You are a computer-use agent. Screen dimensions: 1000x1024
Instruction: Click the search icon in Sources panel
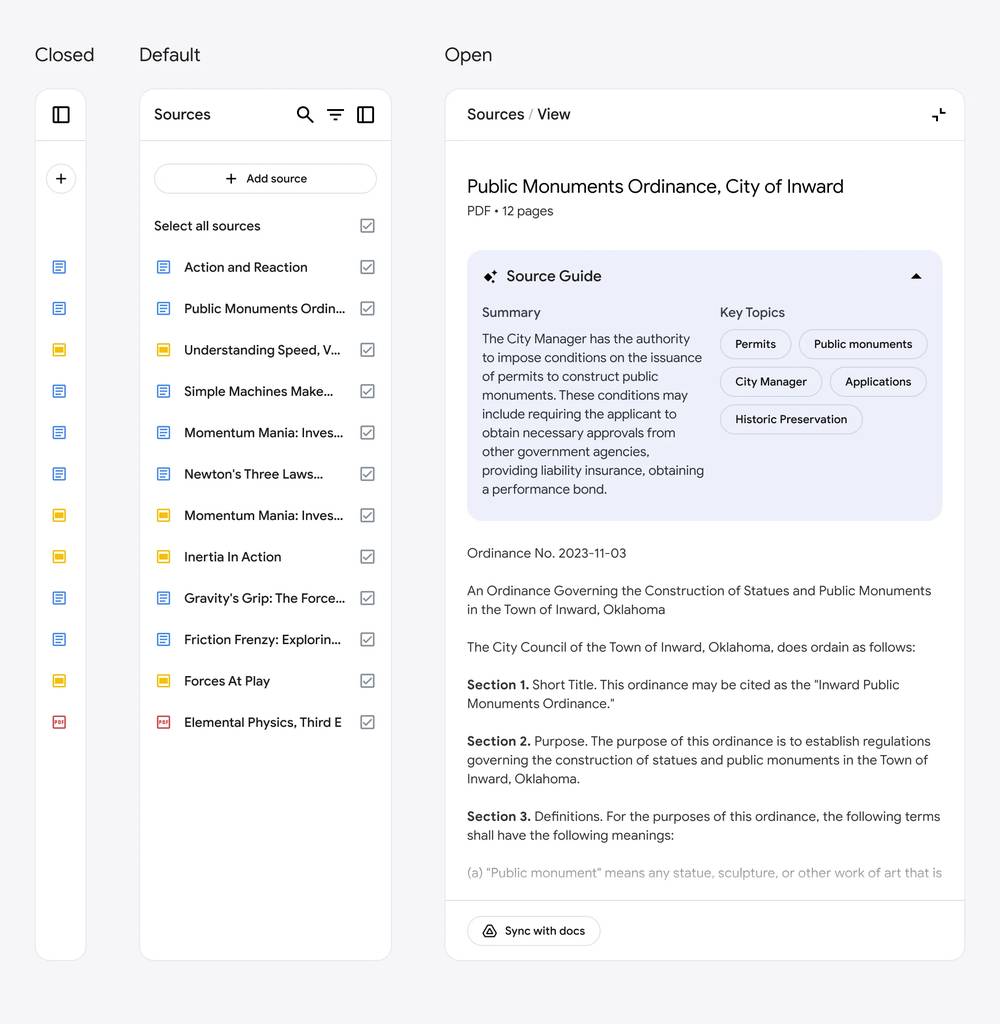(305, 115)
